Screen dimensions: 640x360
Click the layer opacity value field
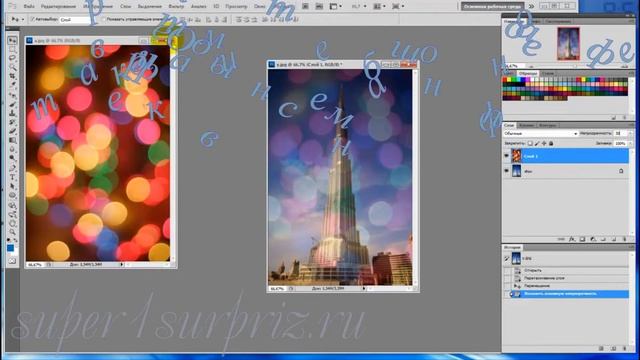click(x=620, y=133)
